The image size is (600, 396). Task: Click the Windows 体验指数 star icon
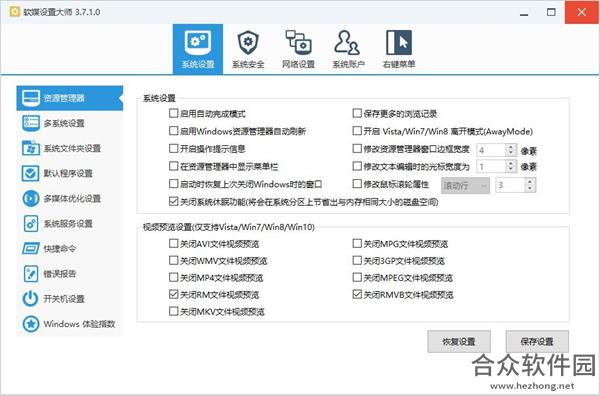(31, 324)
